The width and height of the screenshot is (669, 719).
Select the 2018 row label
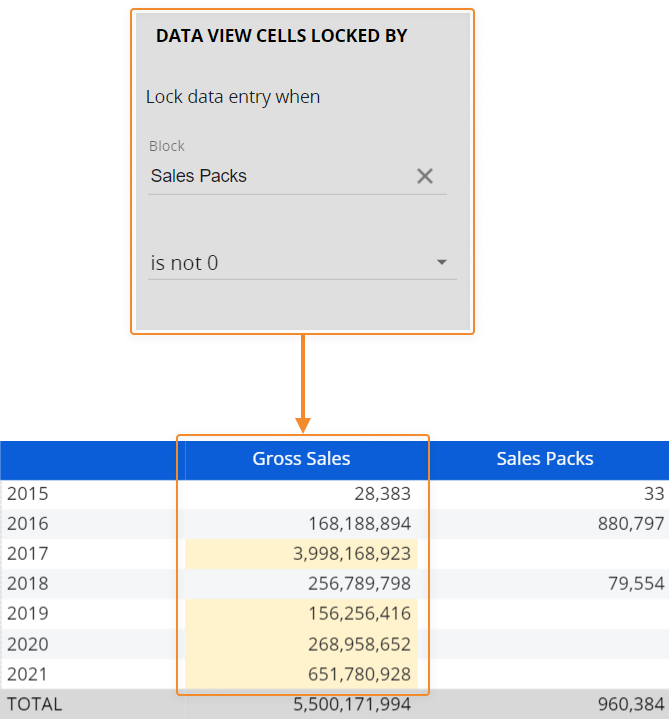pos(28,583)
